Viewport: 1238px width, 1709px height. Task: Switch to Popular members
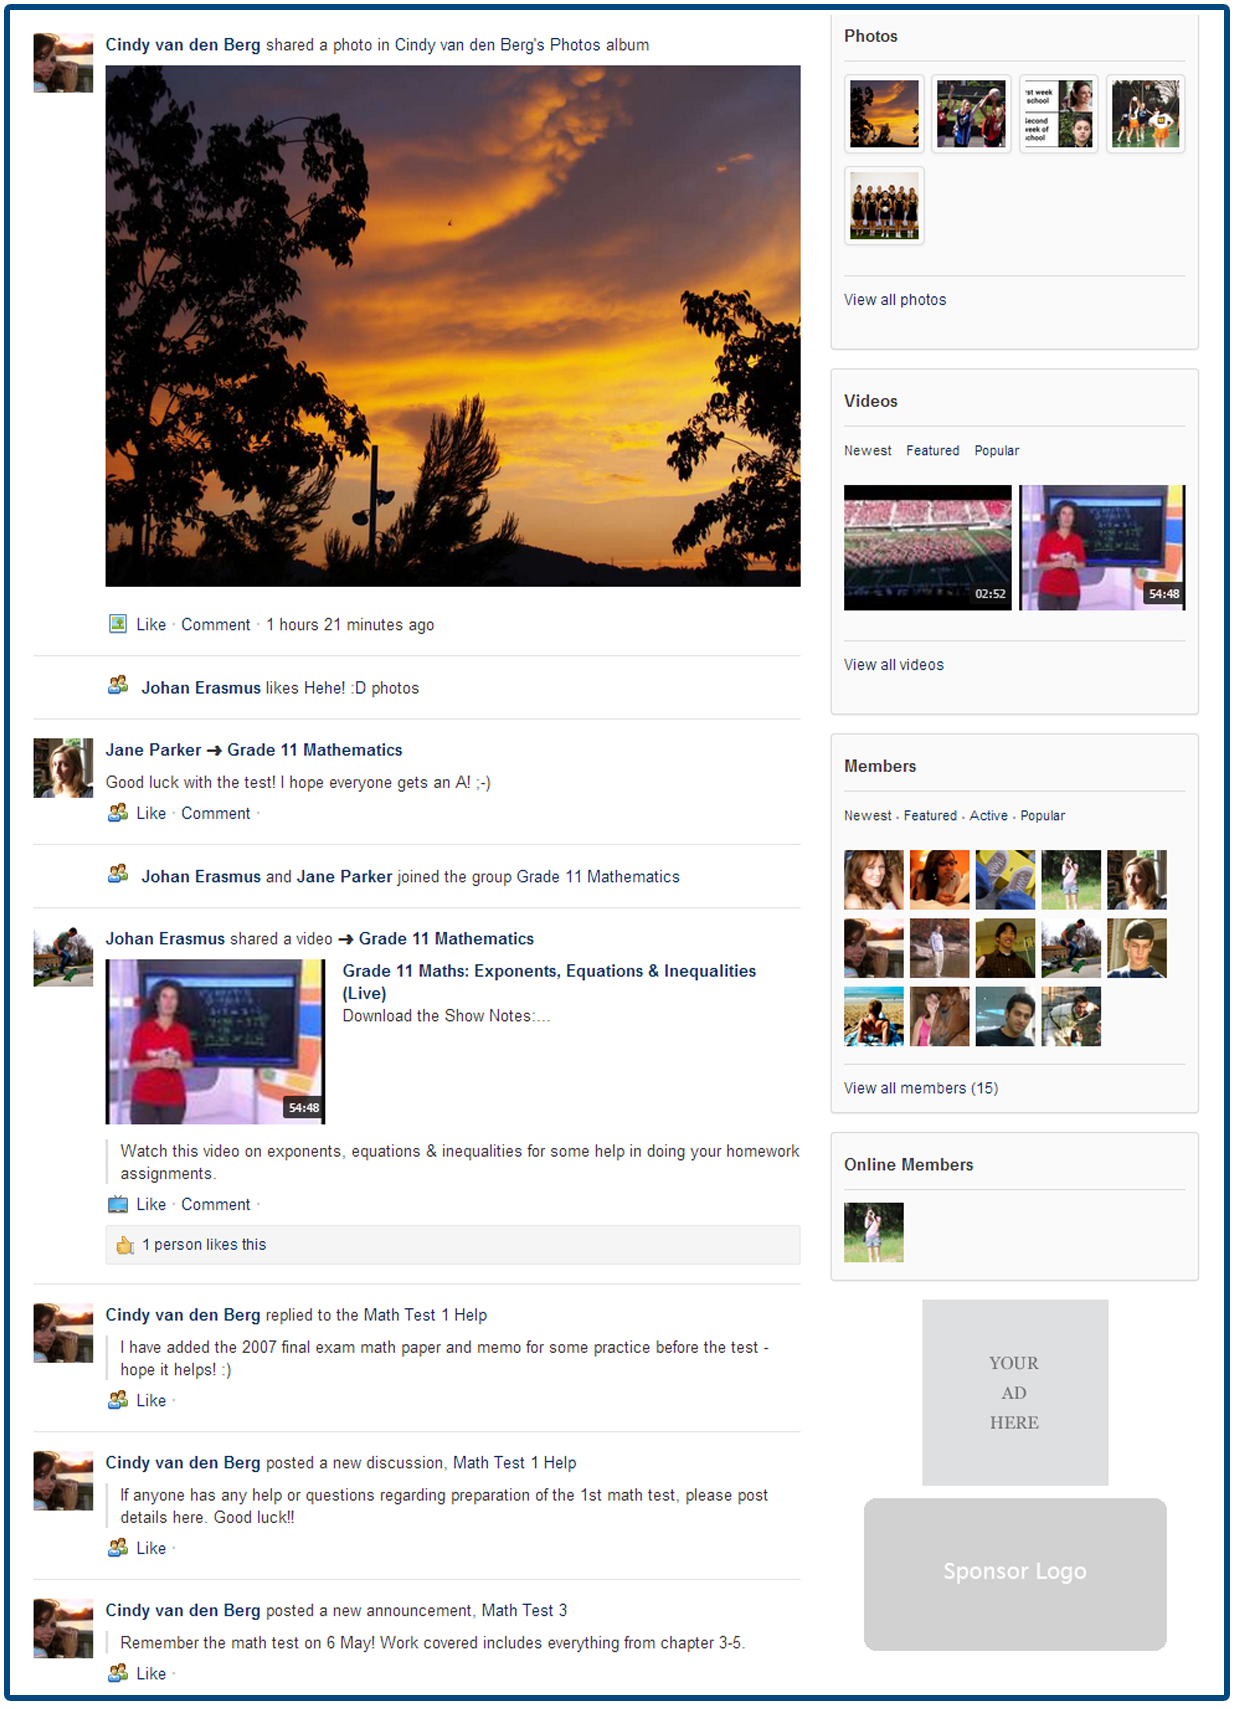click(x=1043, y=816)
